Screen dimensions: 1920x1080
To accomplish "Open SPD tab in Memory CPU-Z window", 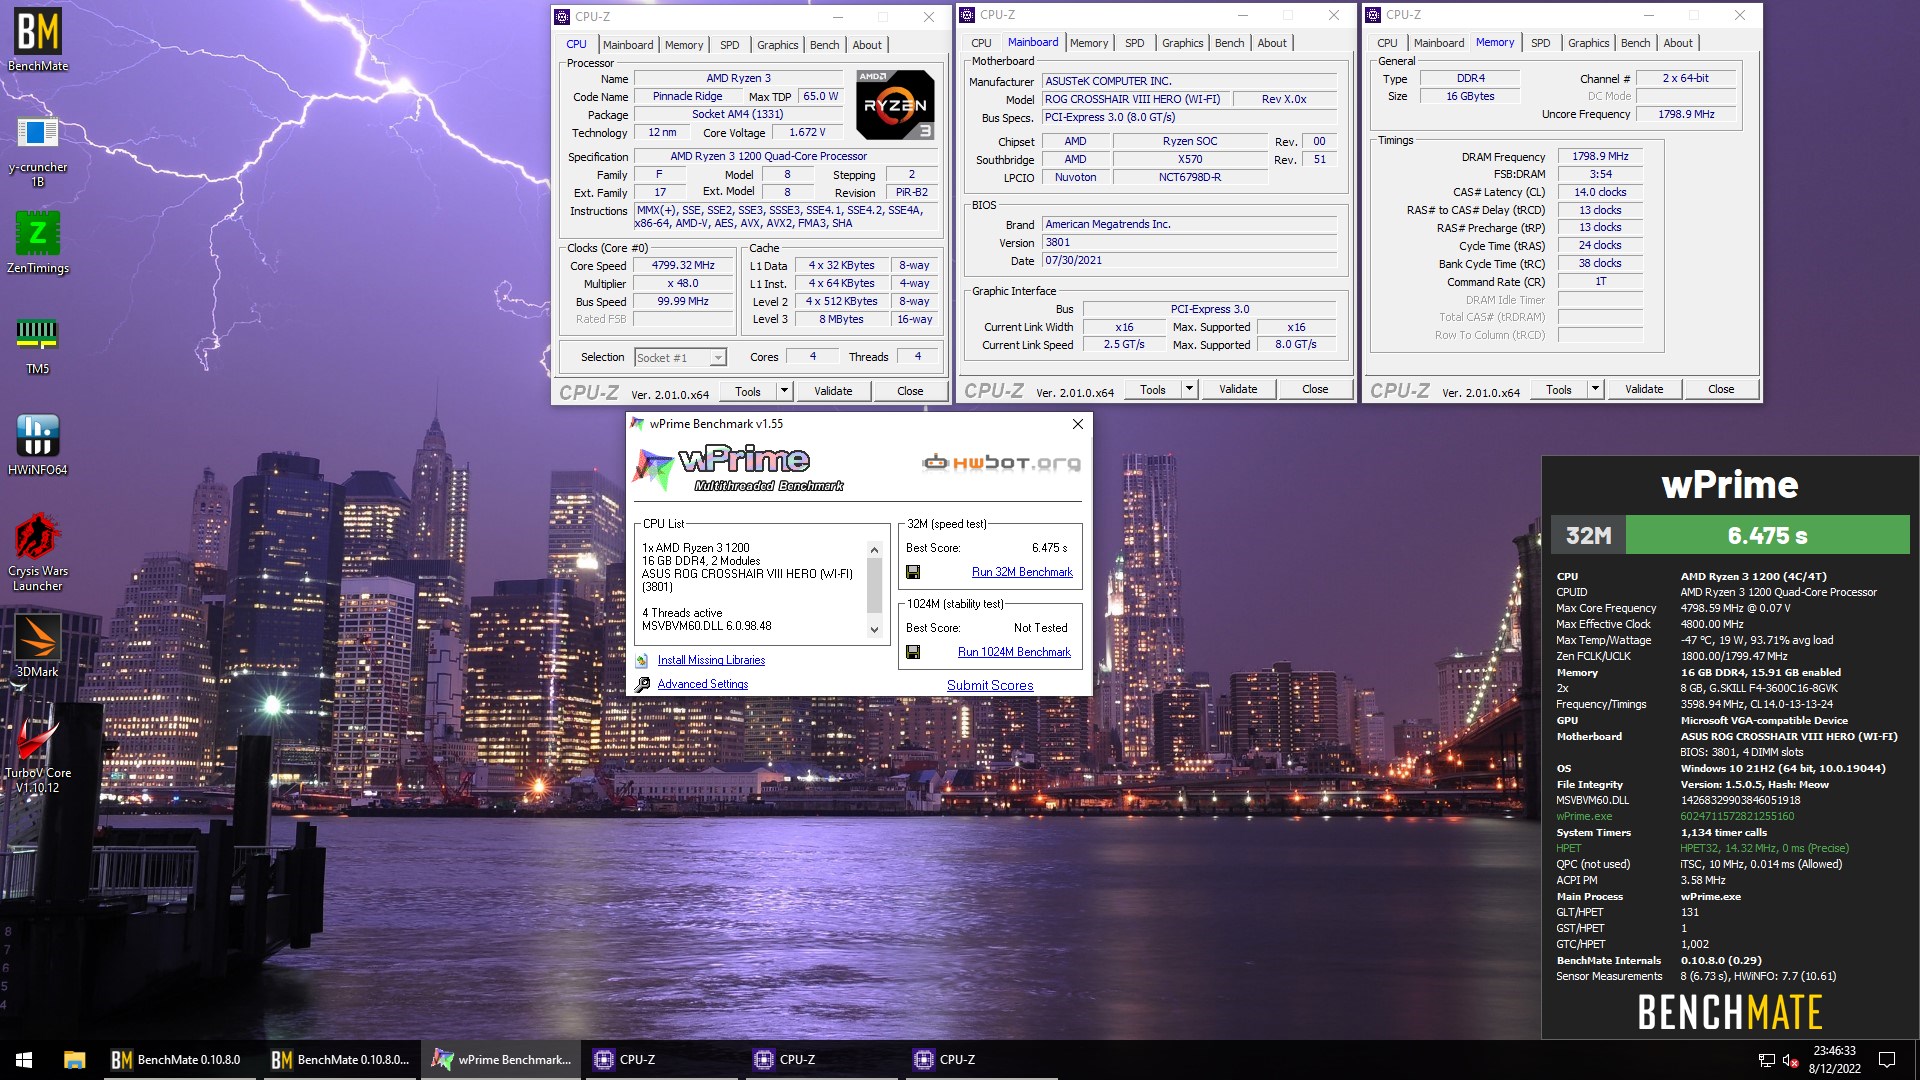I will (x=1541, y=43).
